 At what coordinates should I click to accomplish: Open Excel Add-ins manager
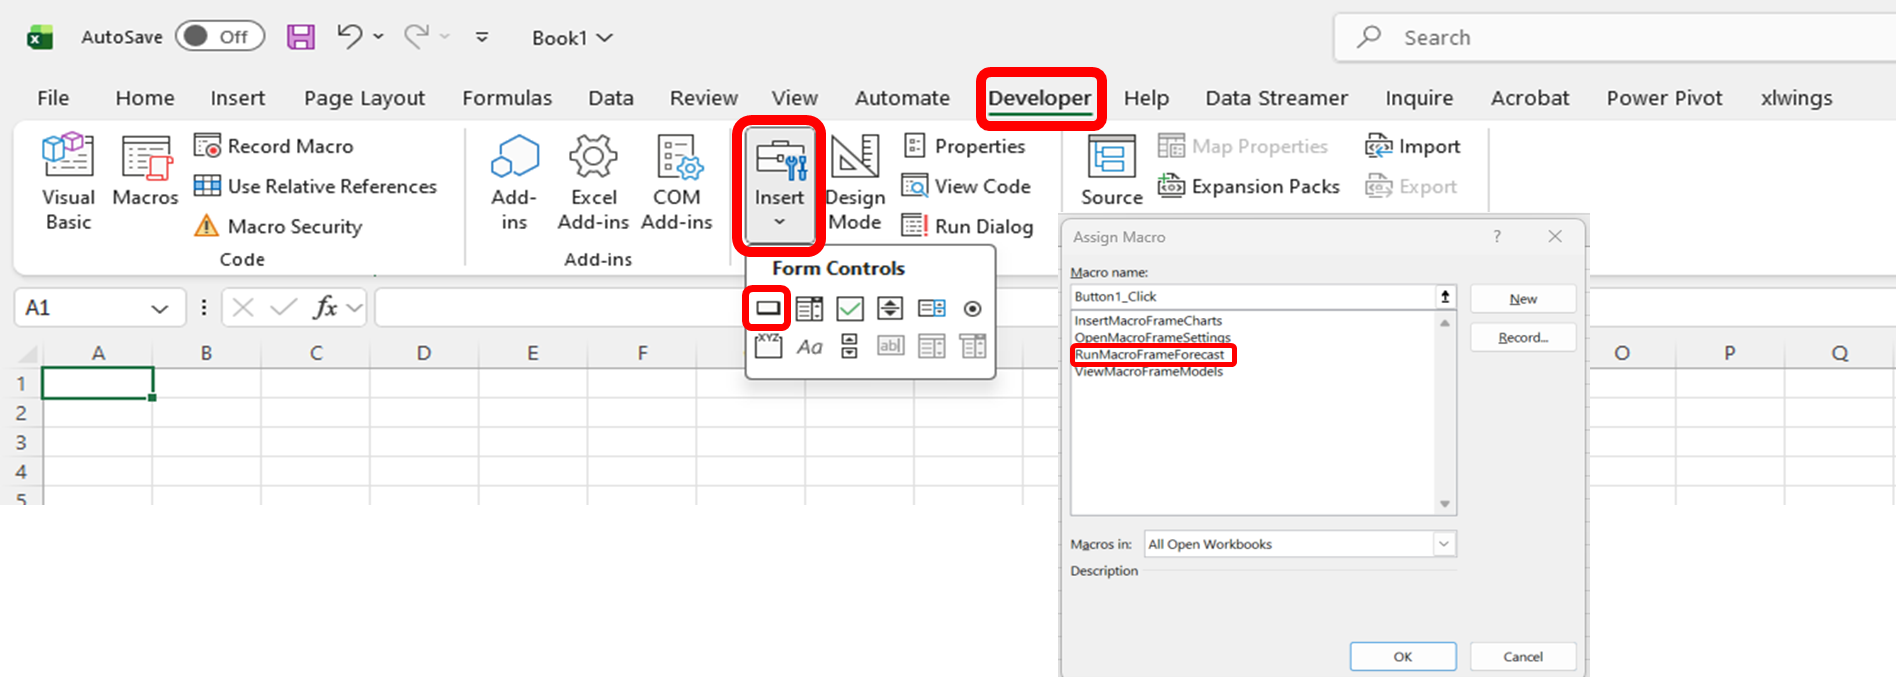tap(593, 182)
